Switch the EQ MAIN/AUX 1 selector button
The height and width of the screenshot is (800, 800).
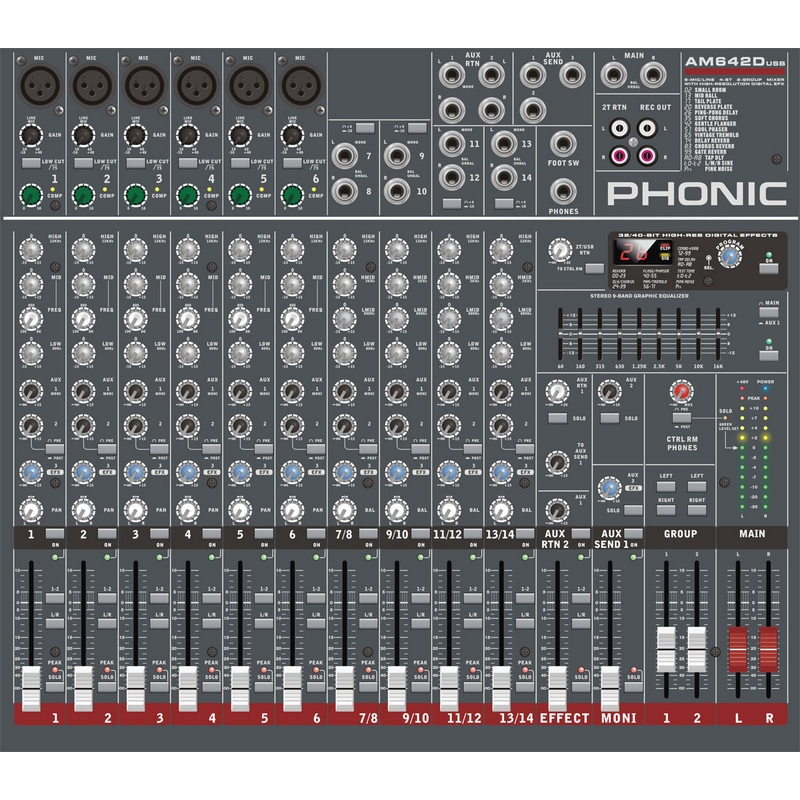pos(768,312)
